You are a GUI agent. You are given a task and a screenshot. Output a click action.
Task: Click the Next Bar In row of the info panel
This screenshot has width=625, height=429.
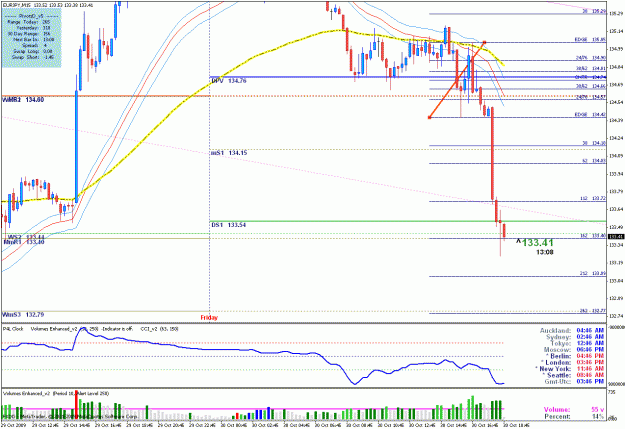click(34, 40)
